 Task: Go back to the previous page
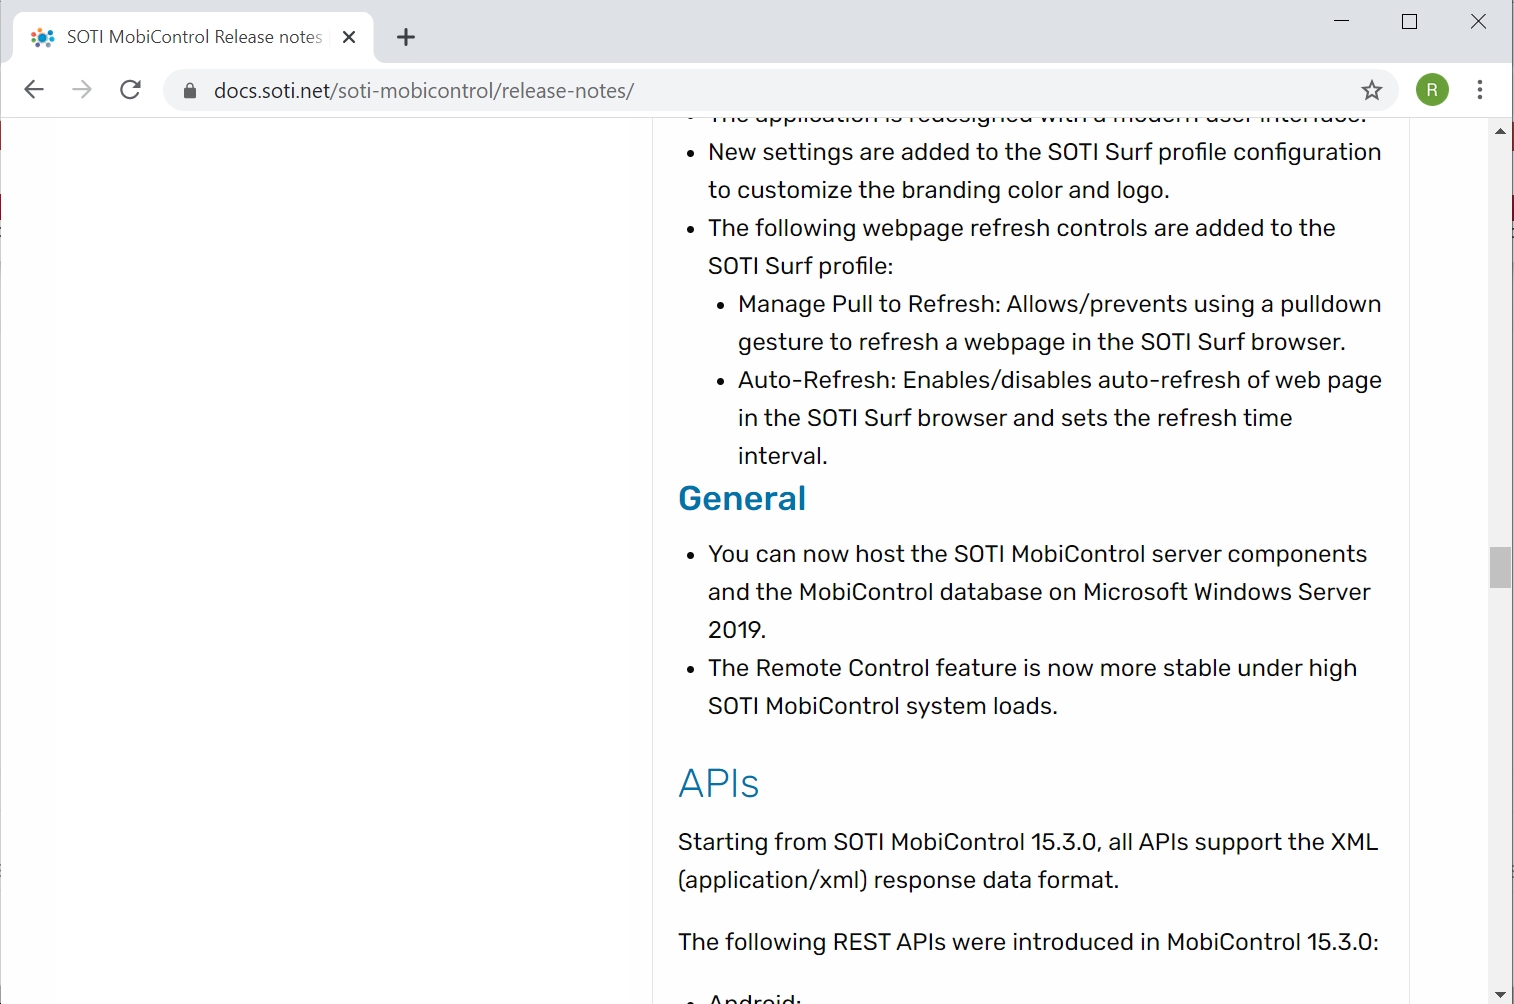[x=34, y=90]
